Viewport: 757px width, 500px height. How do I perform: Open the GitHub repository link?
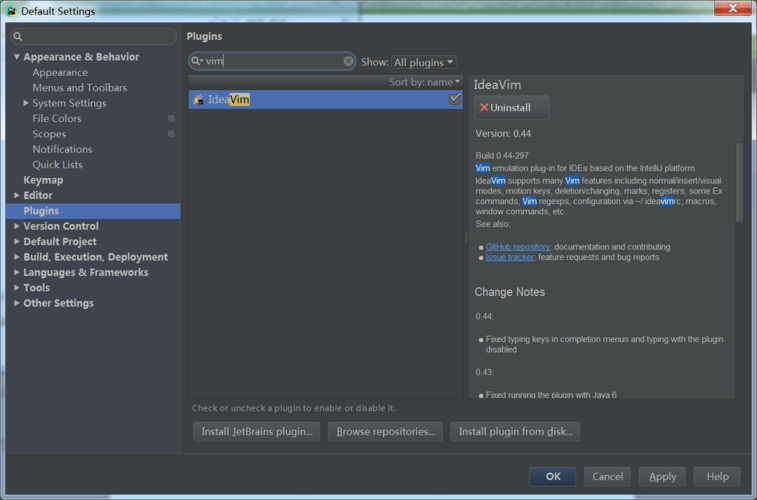pos(518,247)
